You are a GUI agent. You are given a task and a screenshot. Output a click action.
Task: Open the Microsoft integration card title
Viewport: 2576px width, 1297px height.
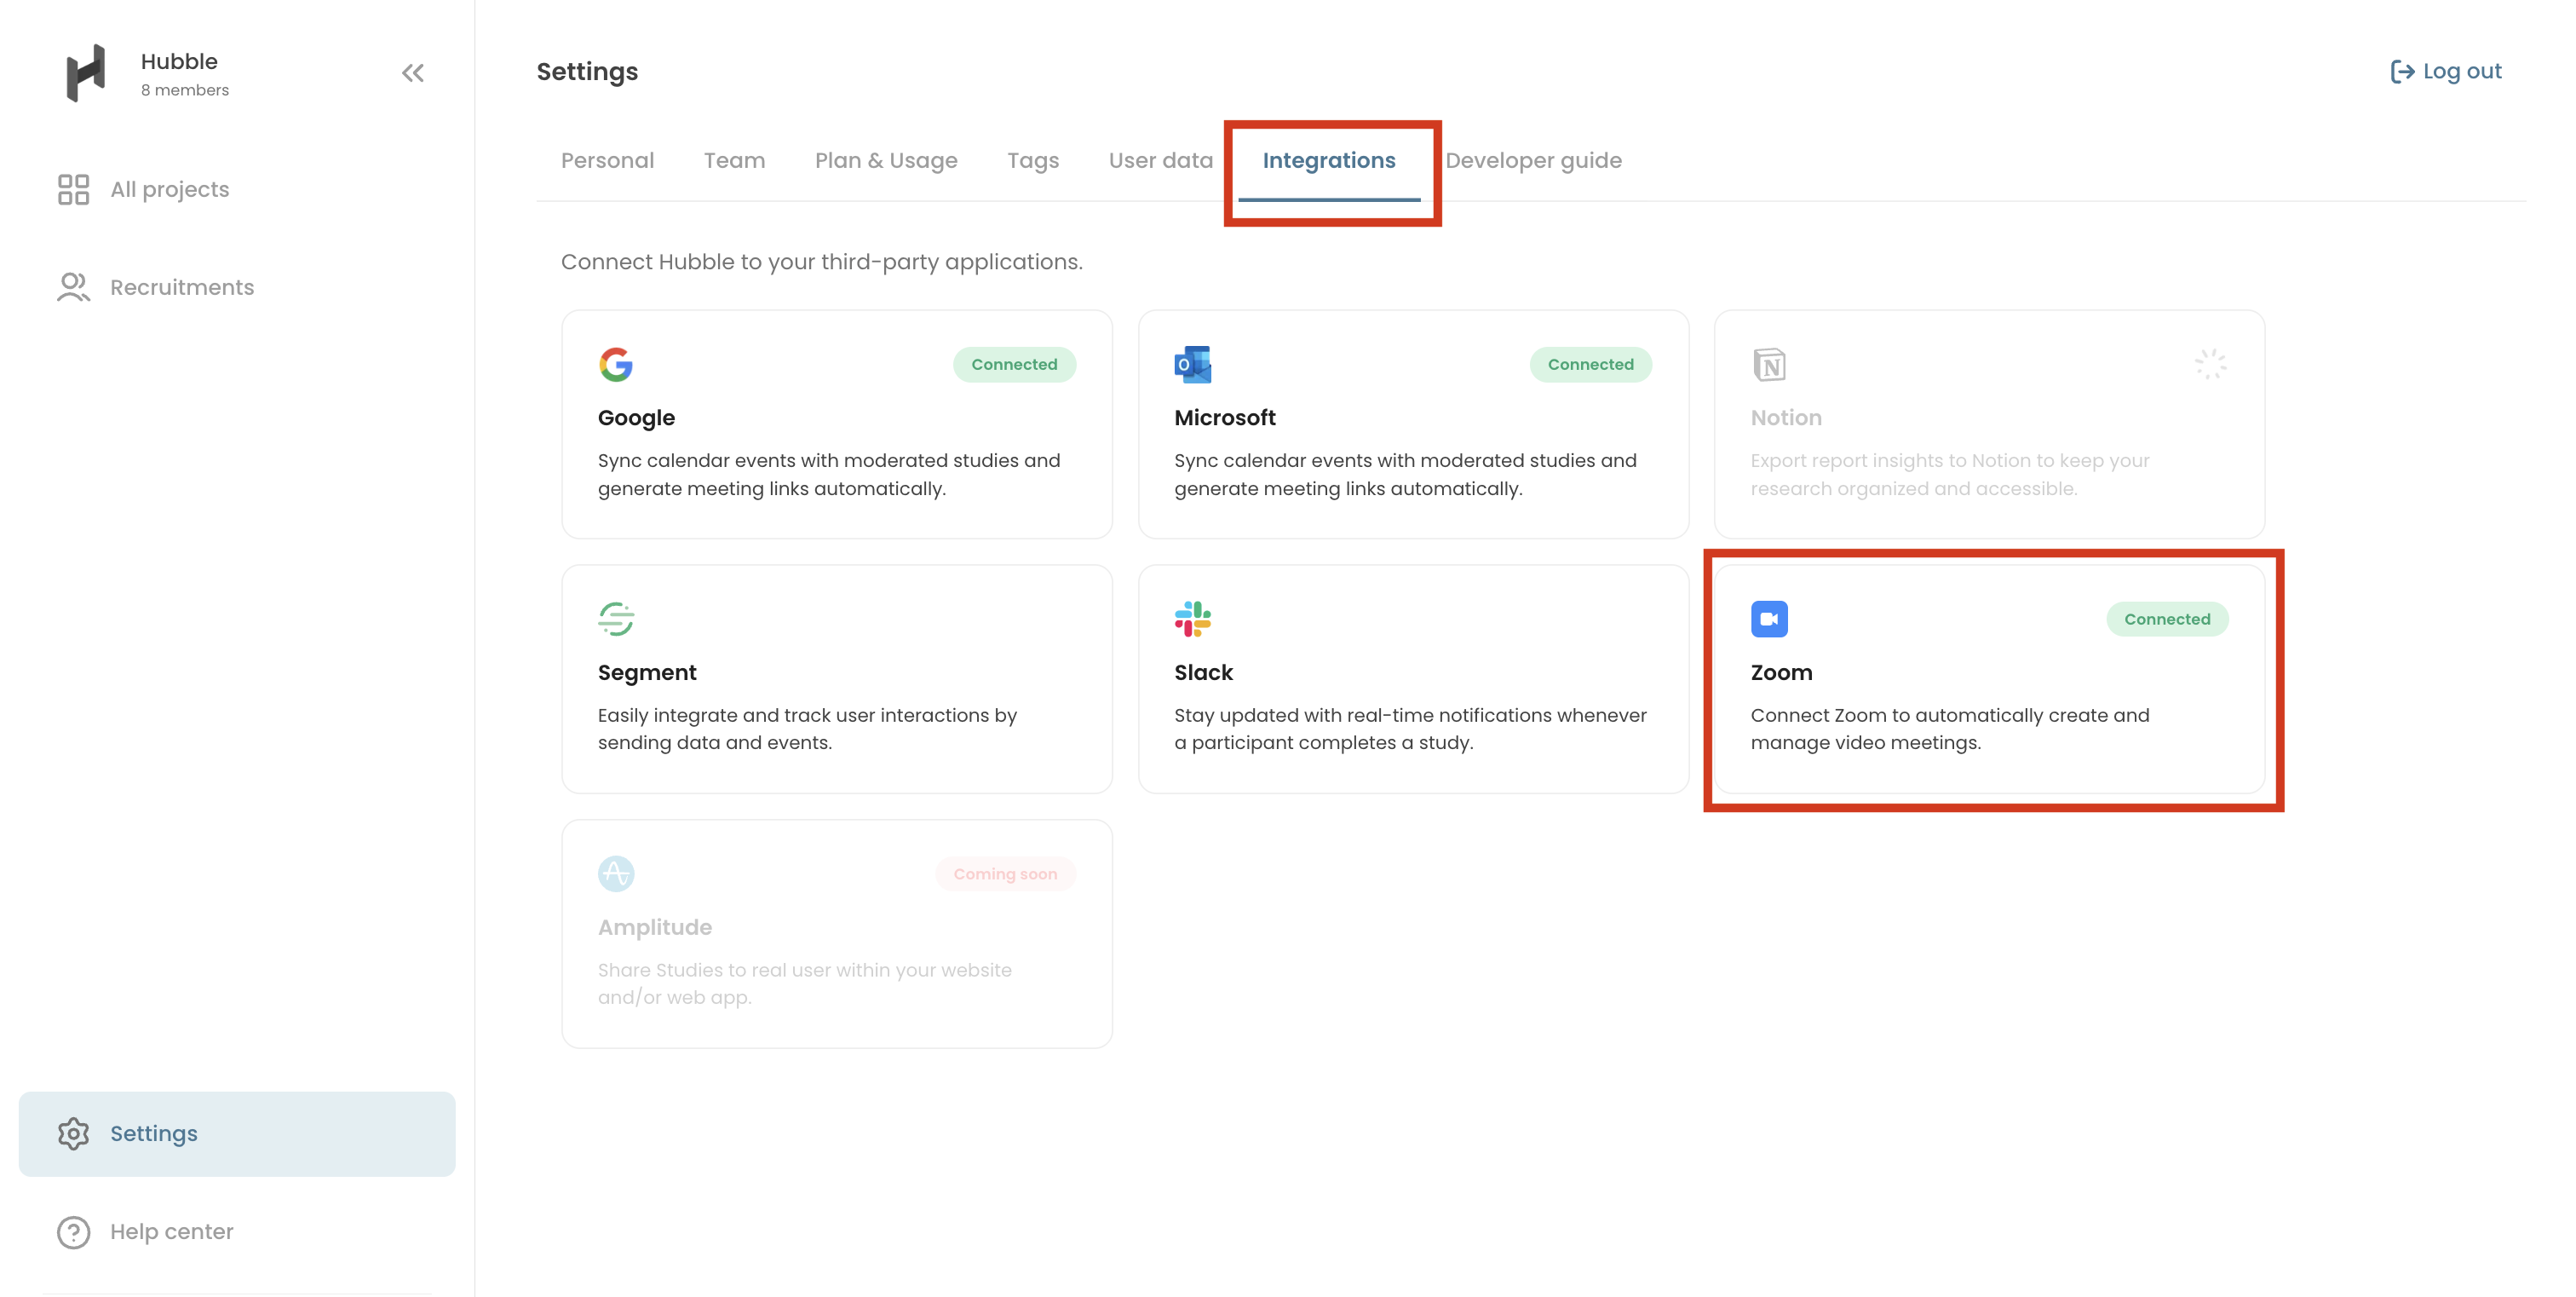pyautogui.click(x=1224, y=418)
